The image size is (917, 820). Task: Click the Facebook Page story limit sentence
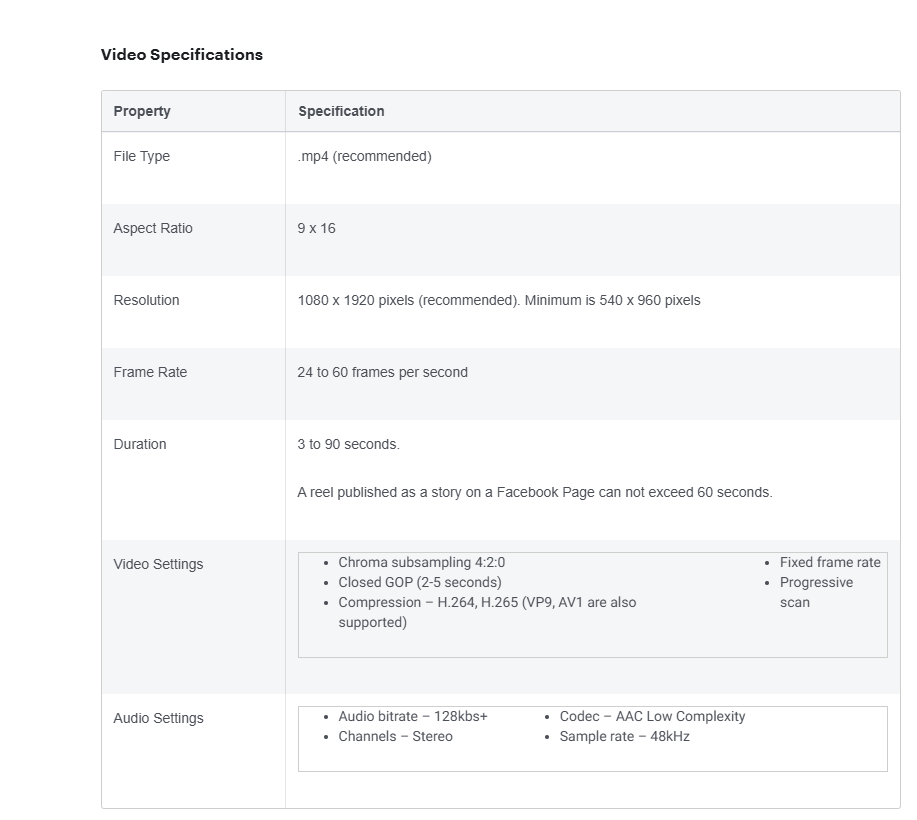point(534,492)
